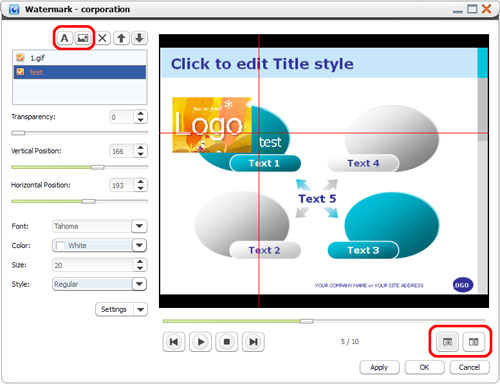500x384 pixels.
Task: Uncheck the test watermark checkbox
Action: coord(20,72)
